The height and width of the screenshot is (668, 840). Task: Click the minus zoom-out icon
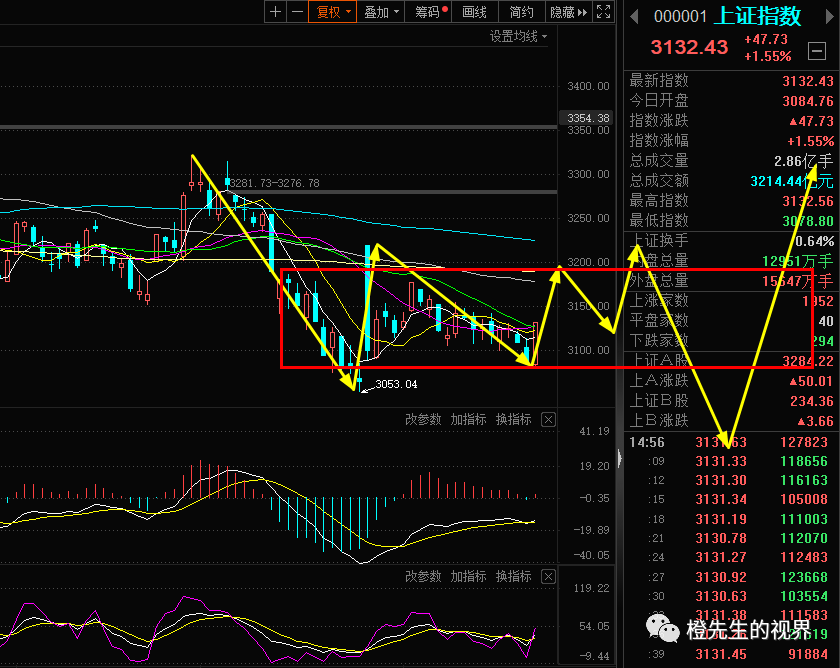click(297, 12)
